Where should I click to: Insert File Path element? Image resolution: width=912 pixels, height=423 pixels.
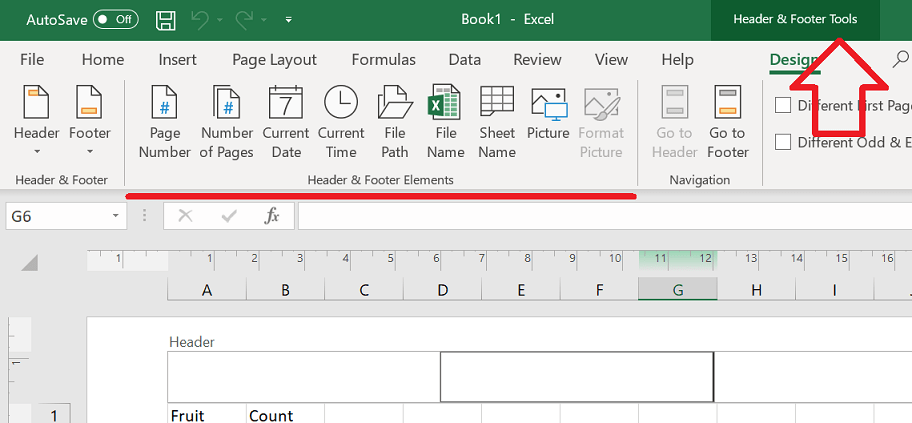coord(395,122)
